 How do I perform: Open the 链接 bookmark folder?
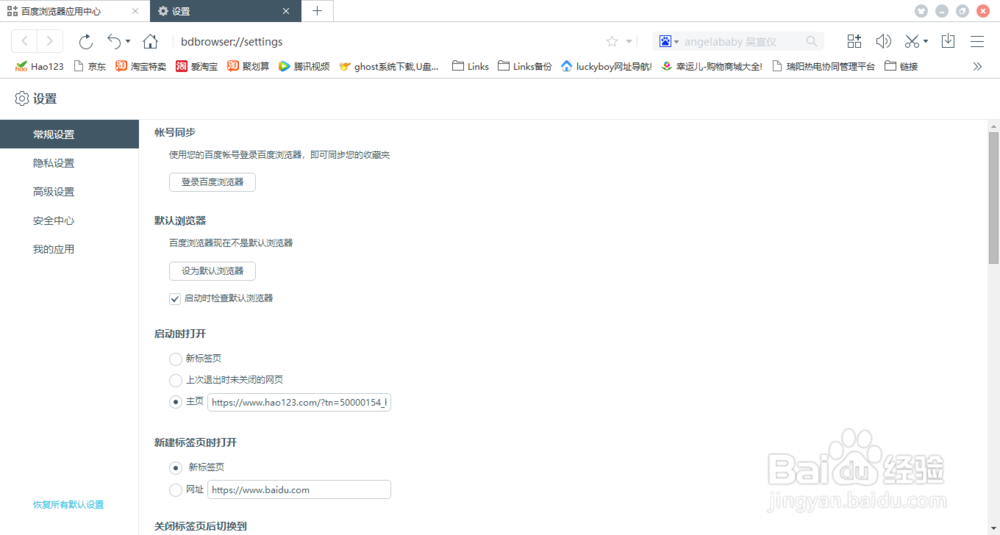(901, 66)
